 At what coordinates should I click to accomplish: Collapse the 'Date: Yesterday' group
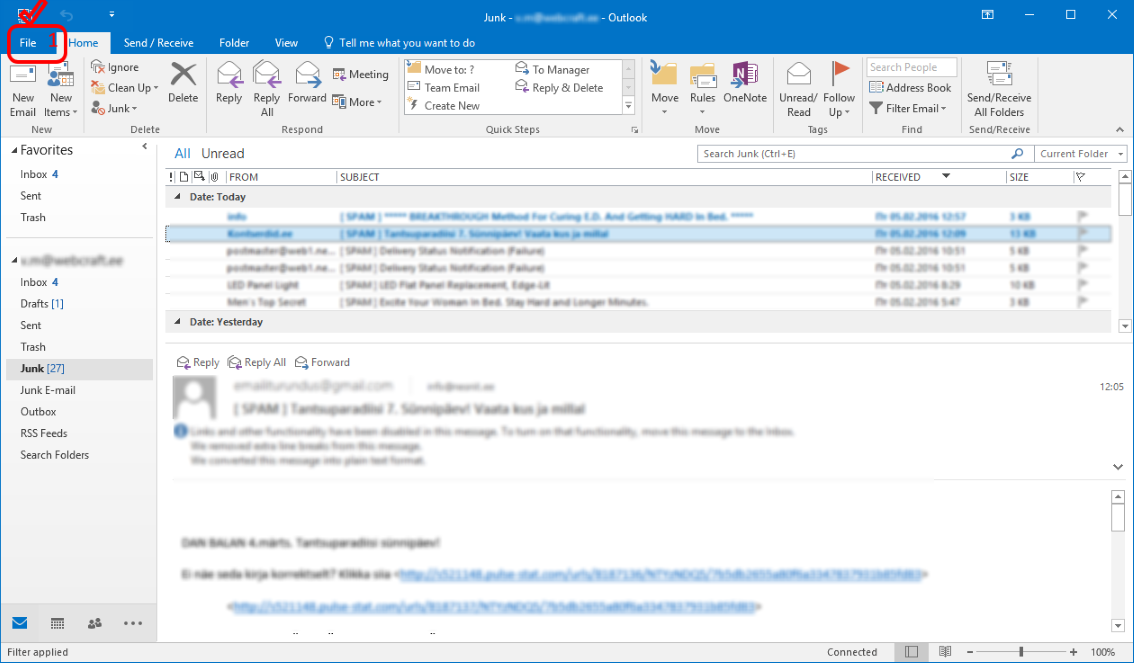[x=178, y=322]
